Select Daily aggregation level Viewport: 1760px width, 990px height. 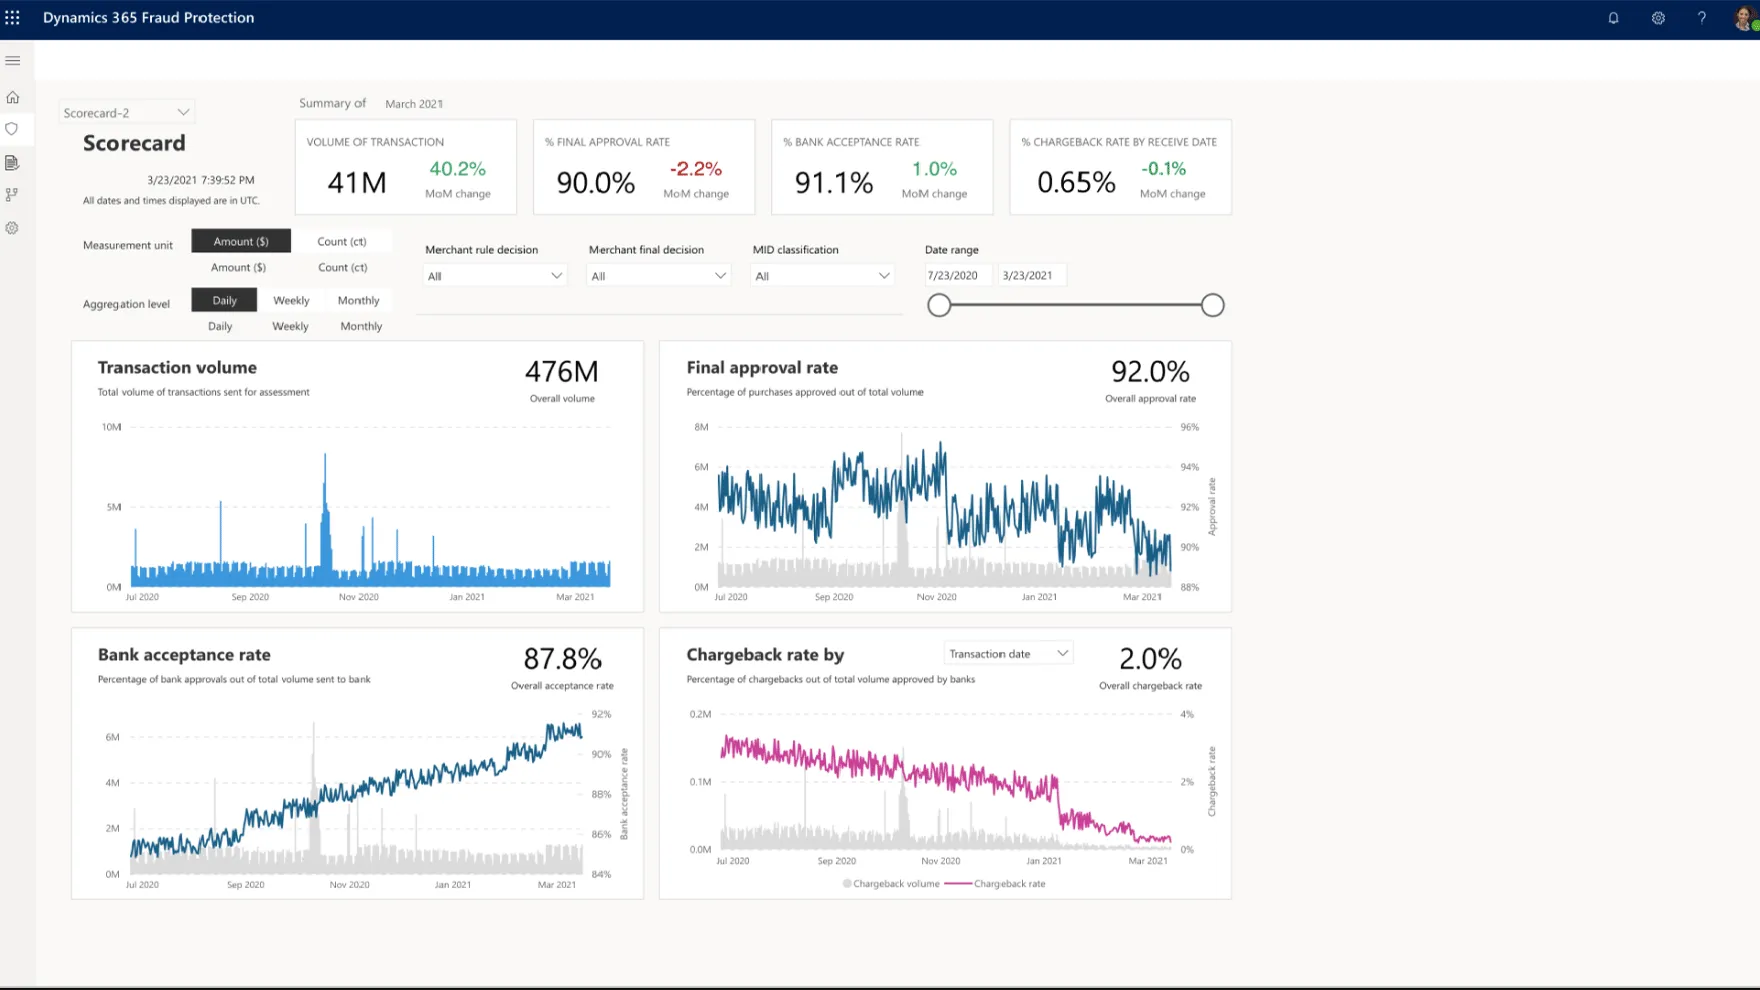(224, 300)
